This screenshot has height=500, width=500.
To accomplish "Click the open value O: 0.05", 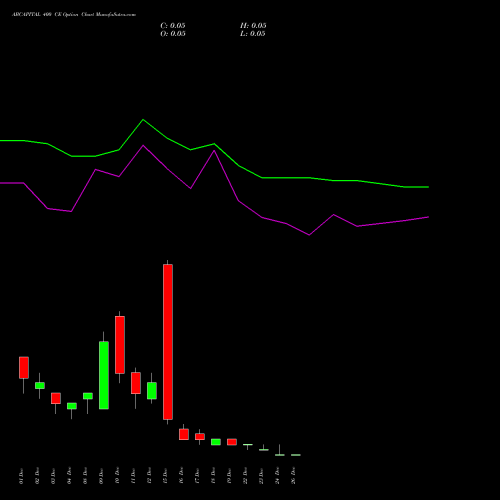I will (173, 34).
